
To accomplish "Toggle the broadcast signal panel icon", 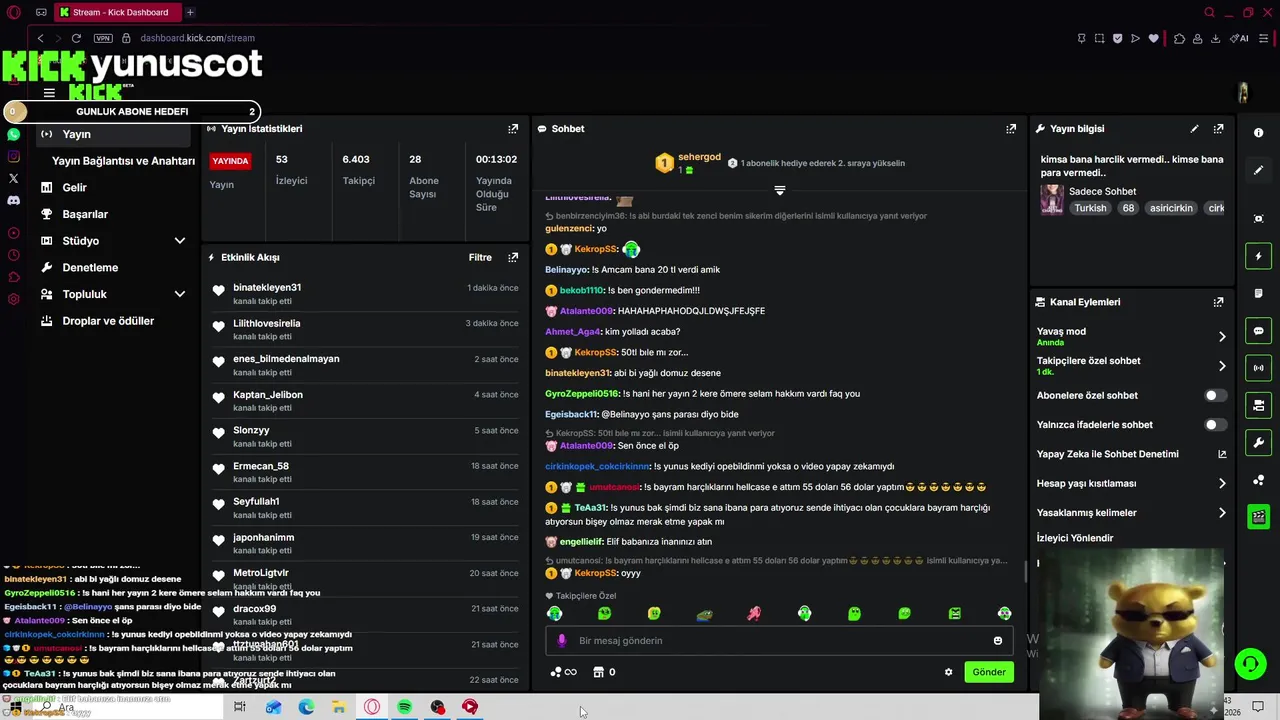I will click(x=1258, y=368).
